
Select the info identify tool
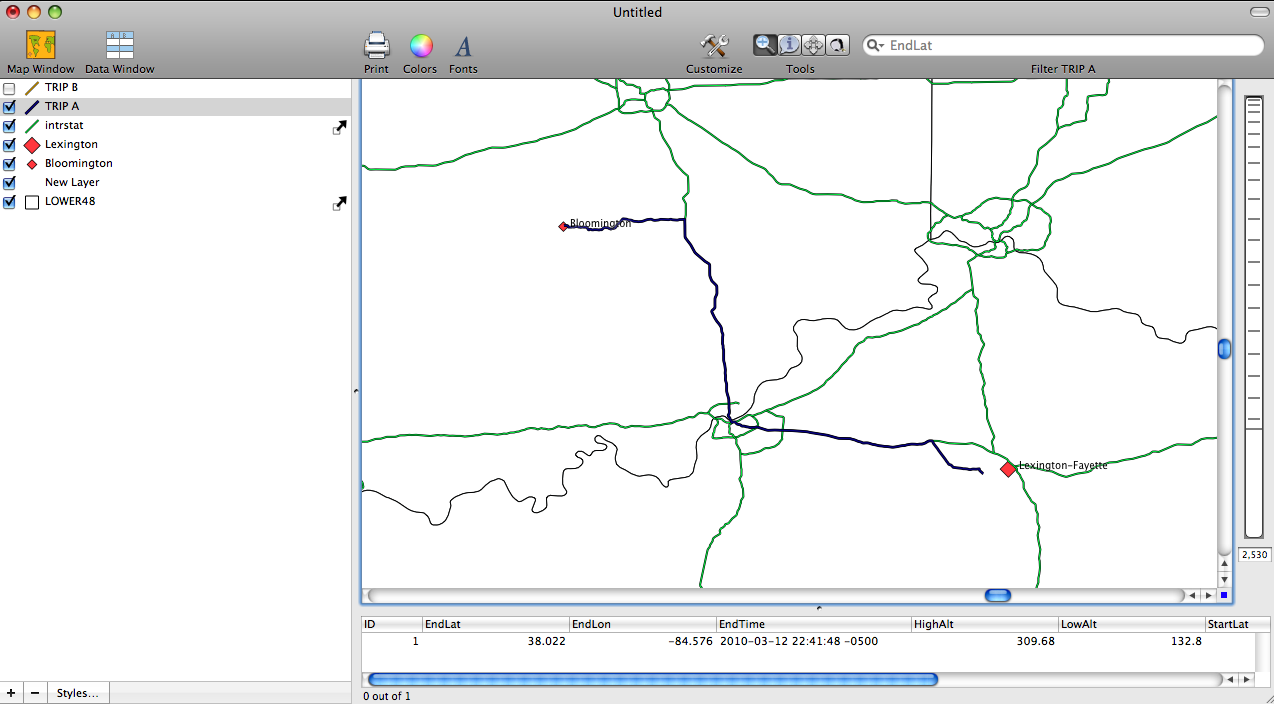click(789, 45)
